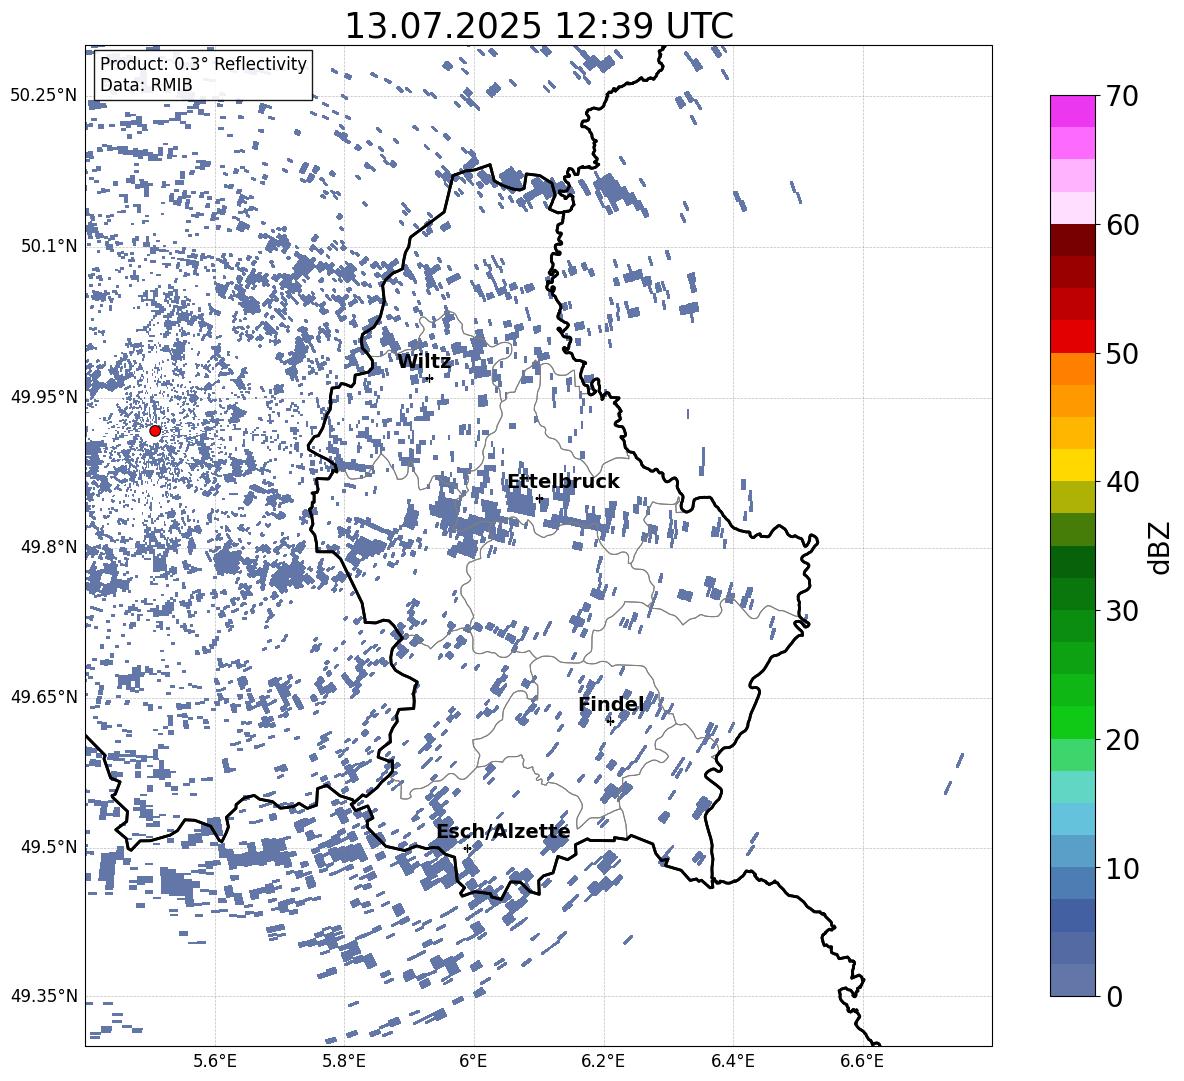The image size is (1184, 1081).
Task: Click the 50.1°N latitude label
Action: click(49, 246)
